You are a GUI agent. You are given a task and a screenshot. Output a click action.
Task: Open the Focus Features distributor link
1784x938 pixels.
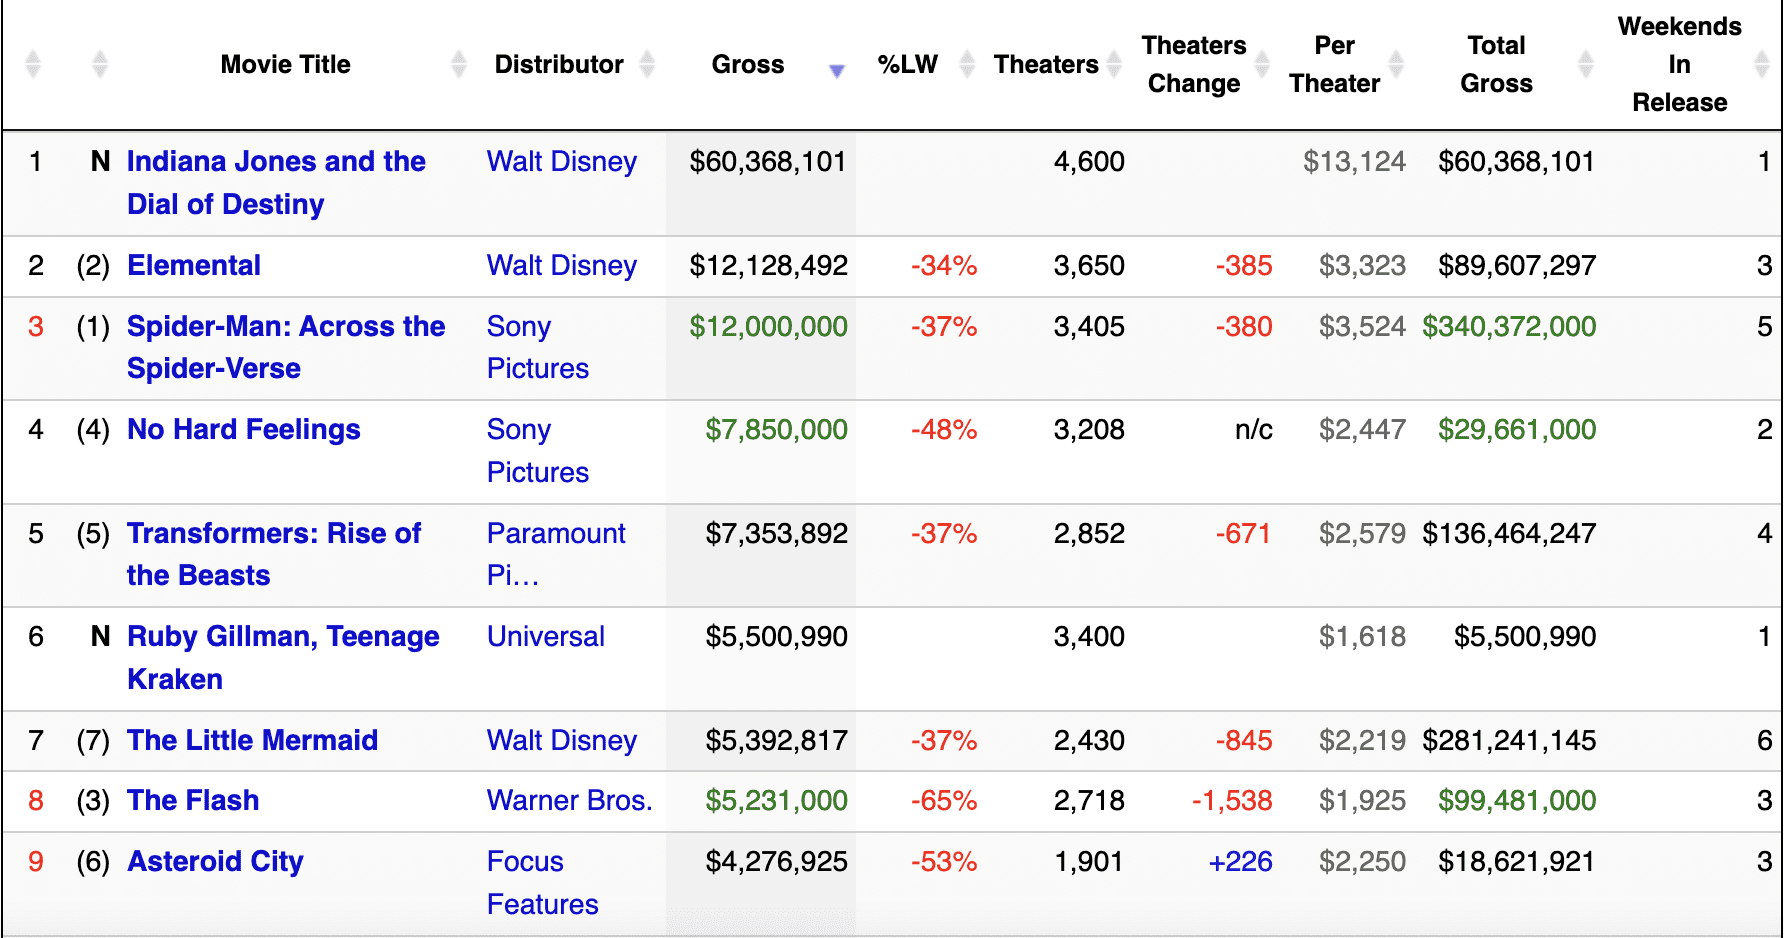[x=543, y=883]
